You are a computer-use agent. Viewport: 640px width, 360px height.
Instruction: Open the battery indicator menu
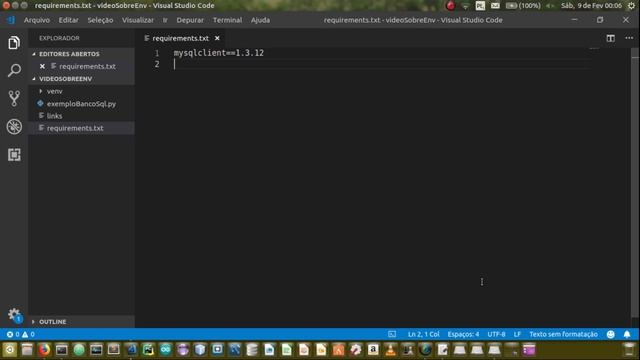point(523,5)
